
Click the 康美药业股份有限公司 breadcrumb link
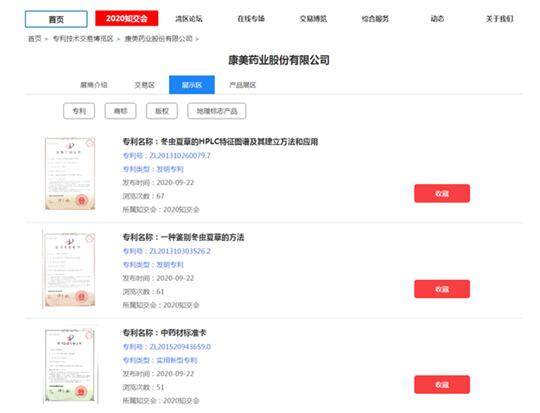[158, 39]
